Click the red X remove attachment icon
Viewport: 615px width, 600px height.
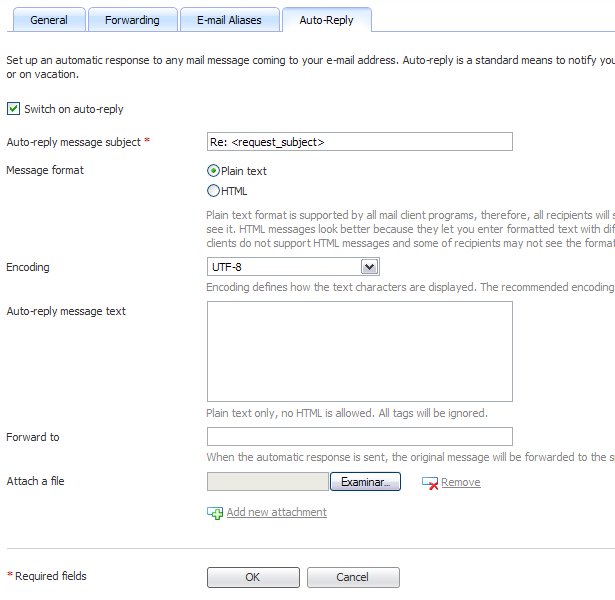tap(430, 482)
